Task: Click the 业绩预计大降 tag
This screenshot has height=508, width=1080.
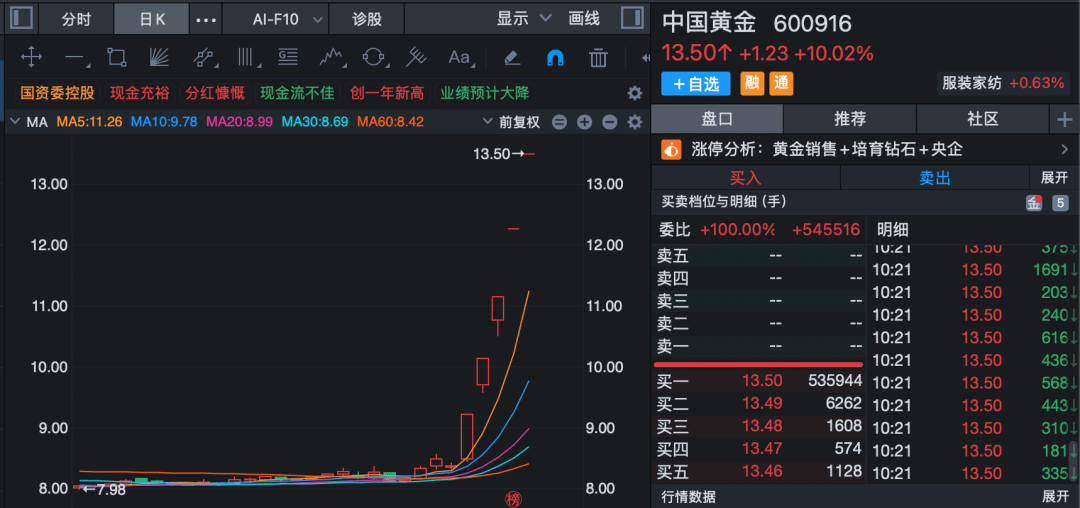Action: point(484,93)
